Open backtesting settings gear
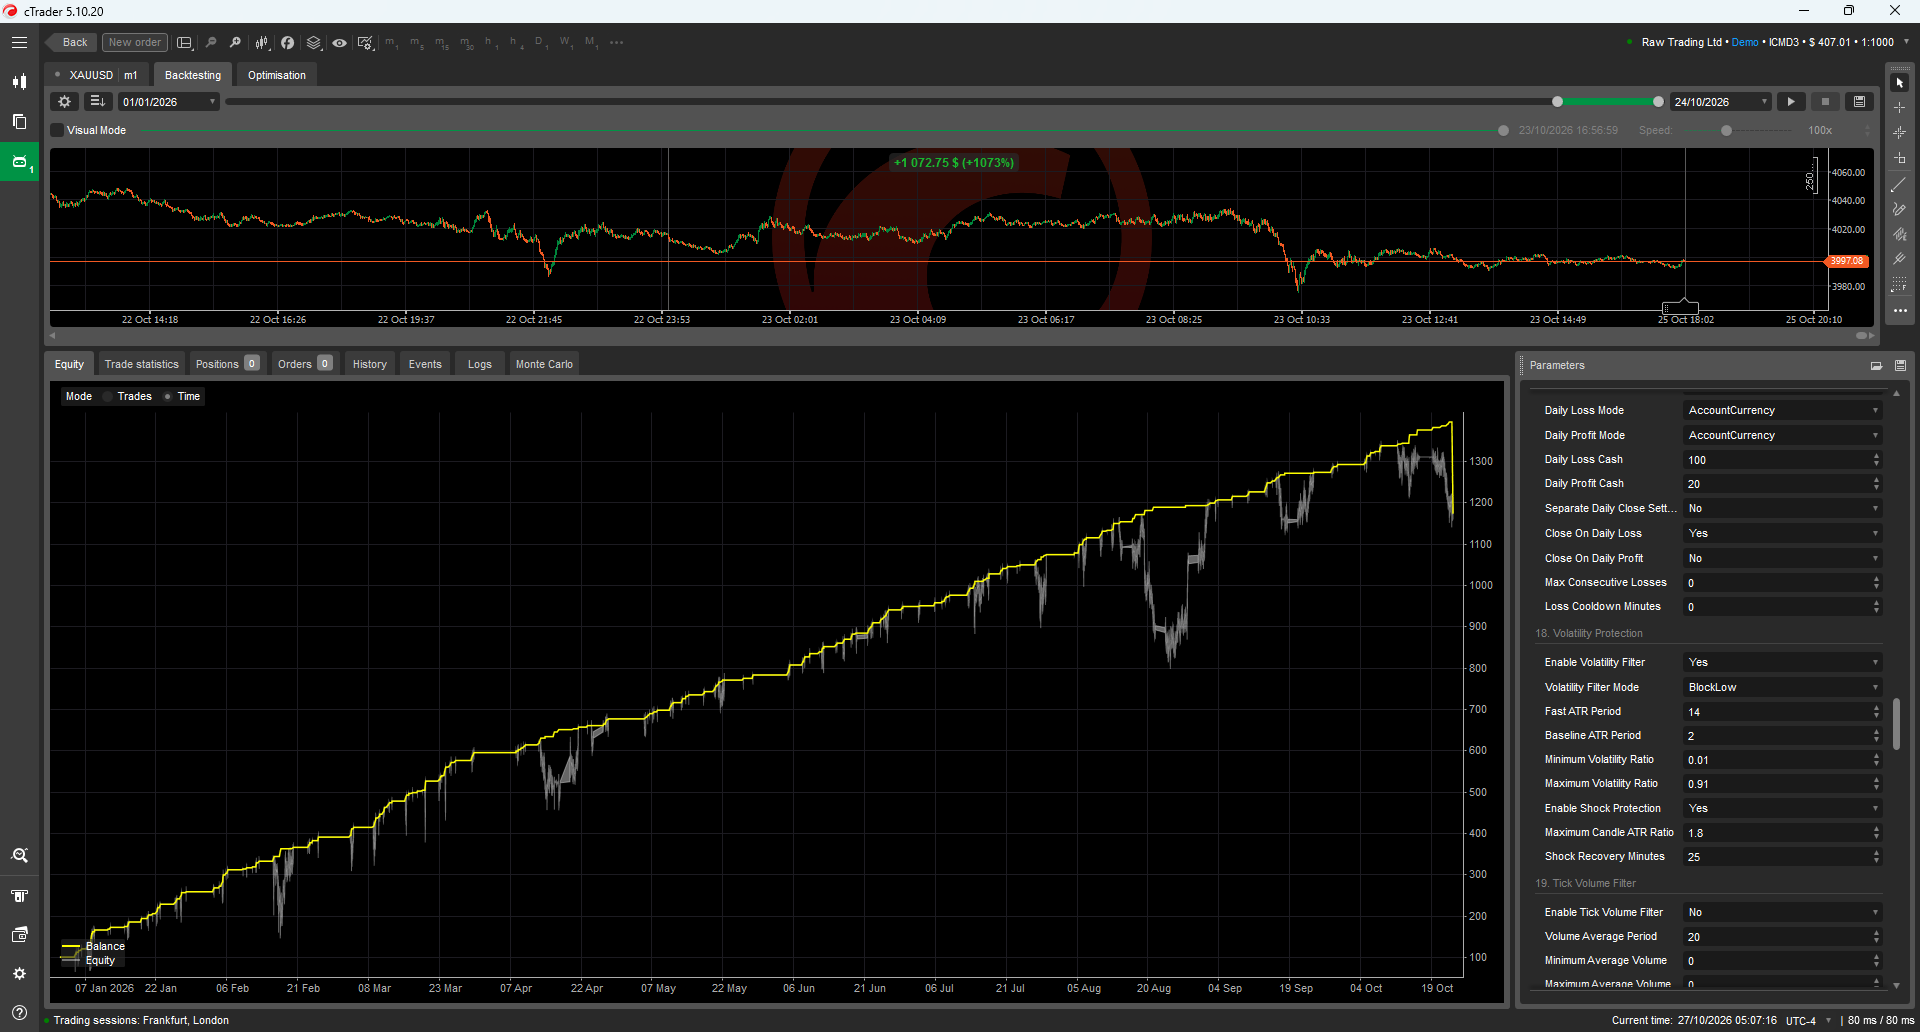This screenshot has height=1032, width=1920. click(x=65, y=102)
